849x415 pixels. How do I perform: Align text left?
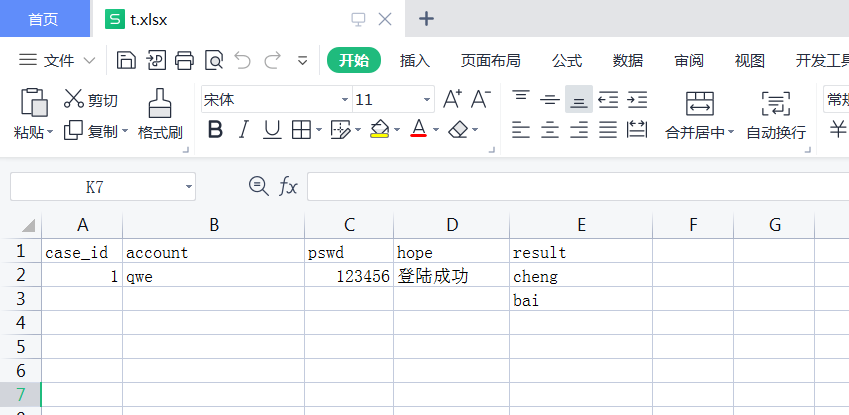point(521,129)
